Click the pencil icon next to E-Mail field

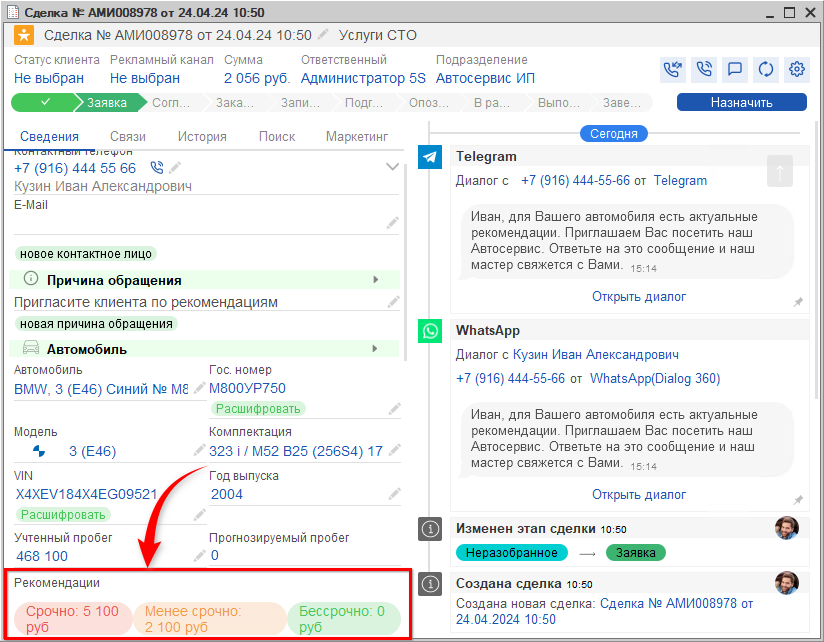click(x=393, y=224)
